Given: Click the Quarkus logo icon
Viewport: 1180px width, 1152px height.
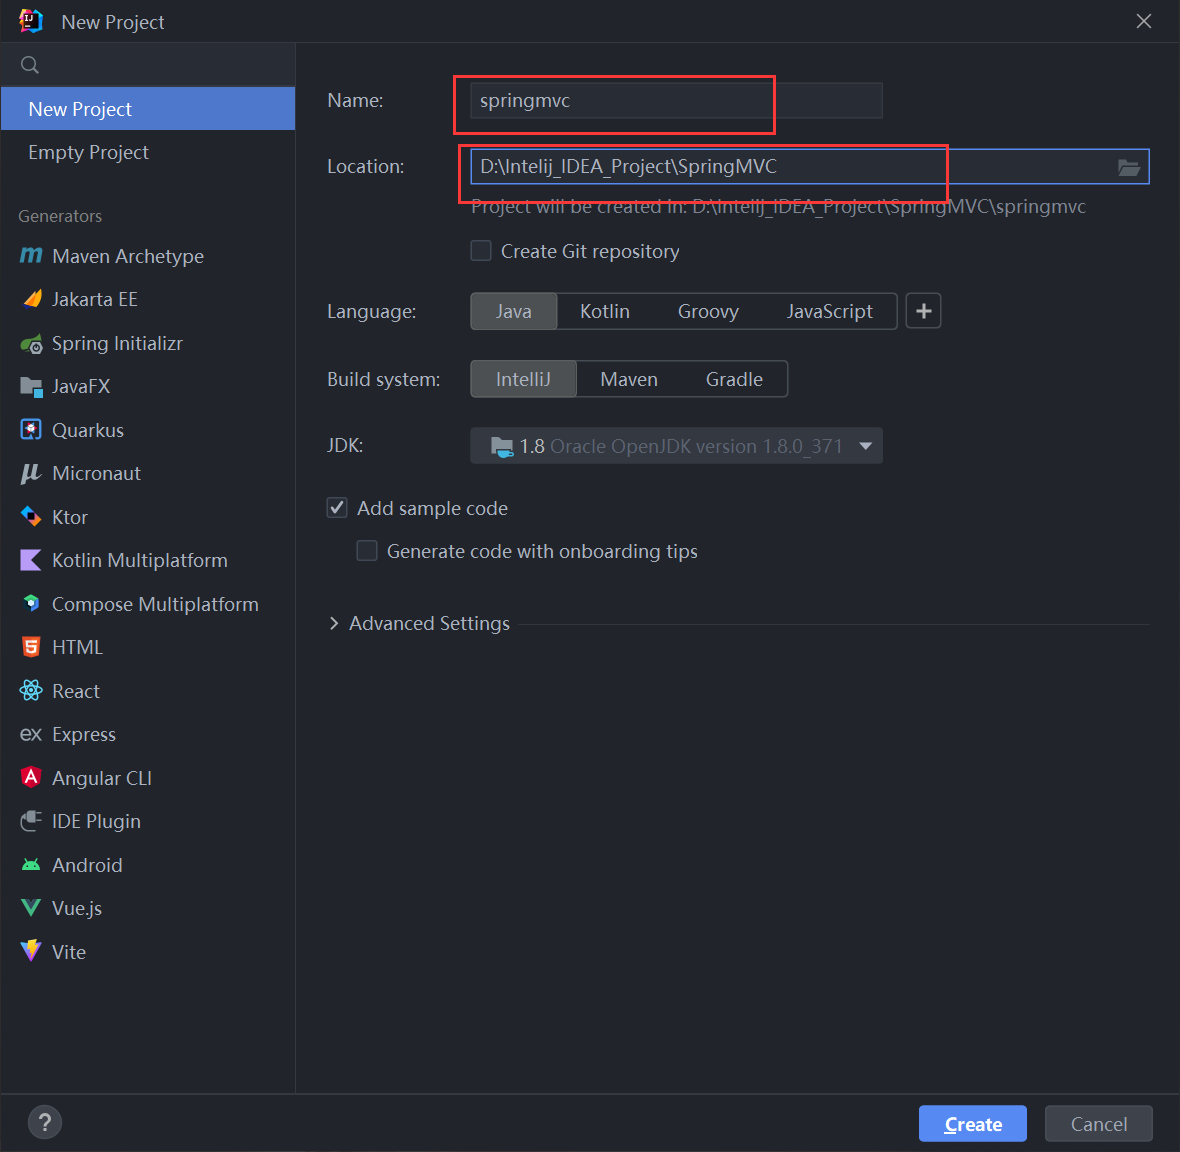Looking at the screenshot, I should click(31, 430).
